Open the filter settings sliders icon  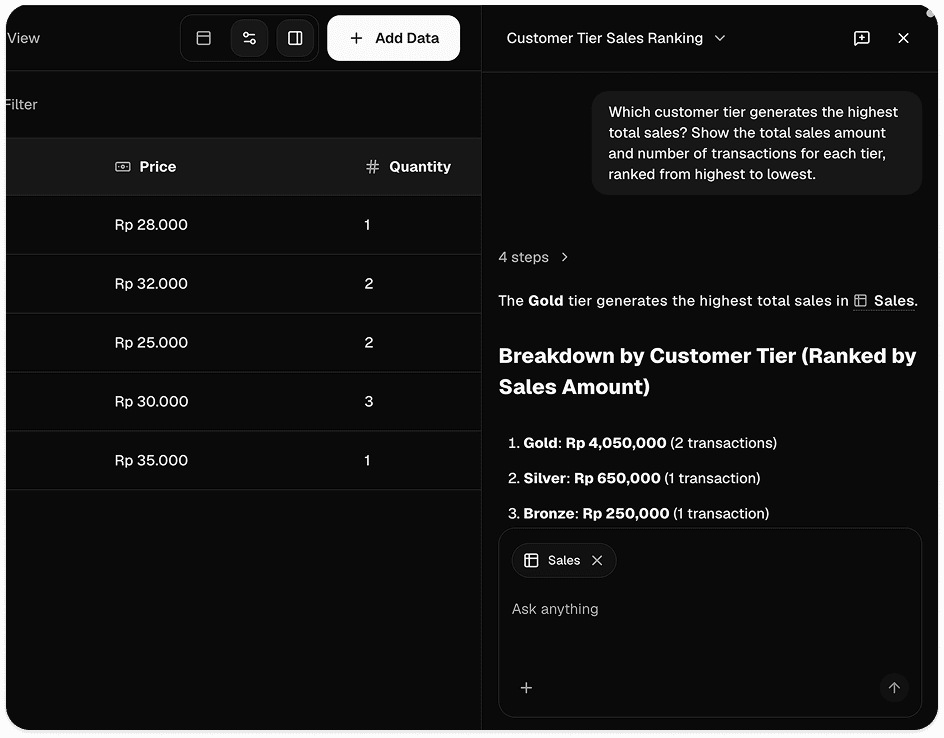[249, 38]
